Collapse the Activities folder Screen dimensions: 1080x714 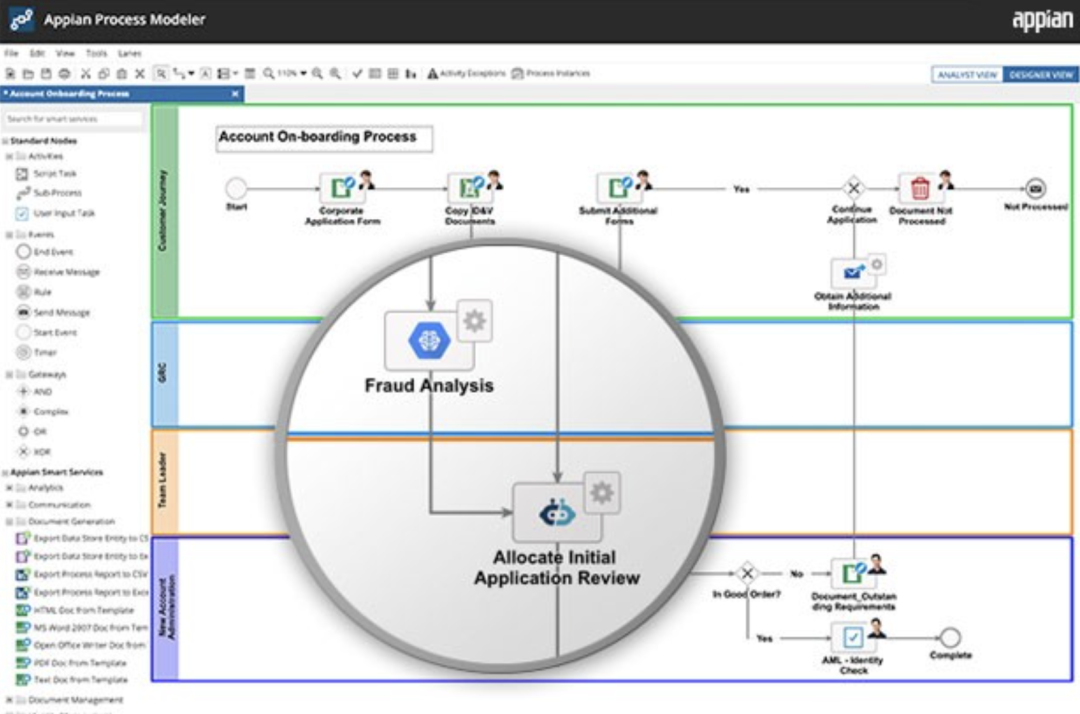tap(10, 157)
